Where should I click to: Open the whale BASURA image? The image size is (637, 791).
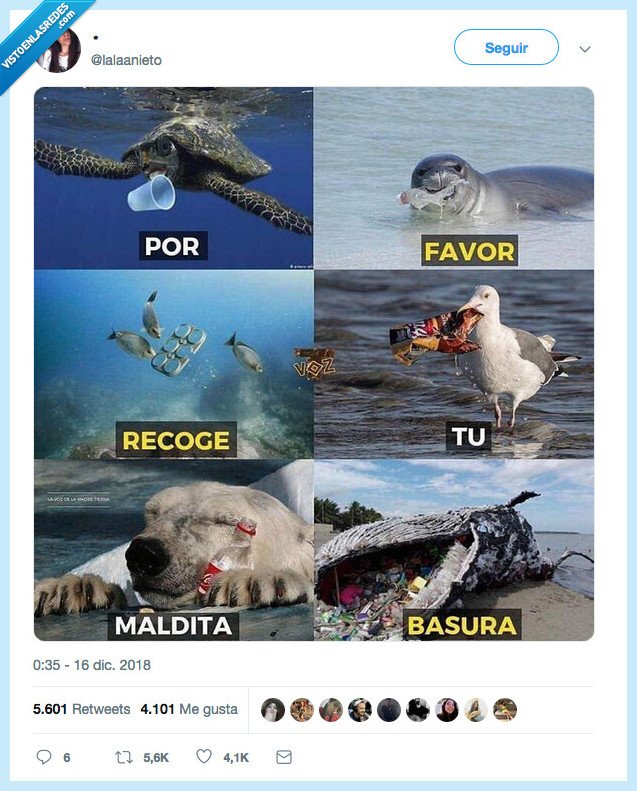[x=454, y=550]
